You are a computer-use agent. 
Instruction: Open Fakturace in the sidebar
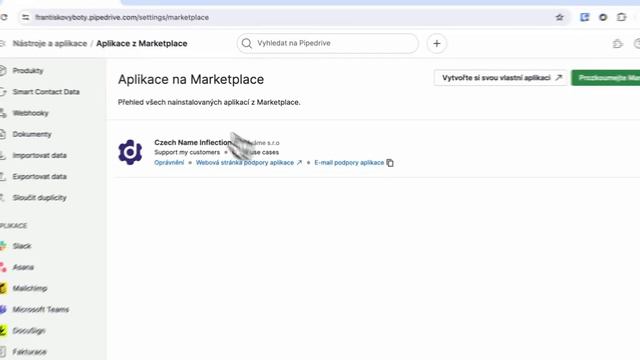pyautogui.click(x=29, y=352)
